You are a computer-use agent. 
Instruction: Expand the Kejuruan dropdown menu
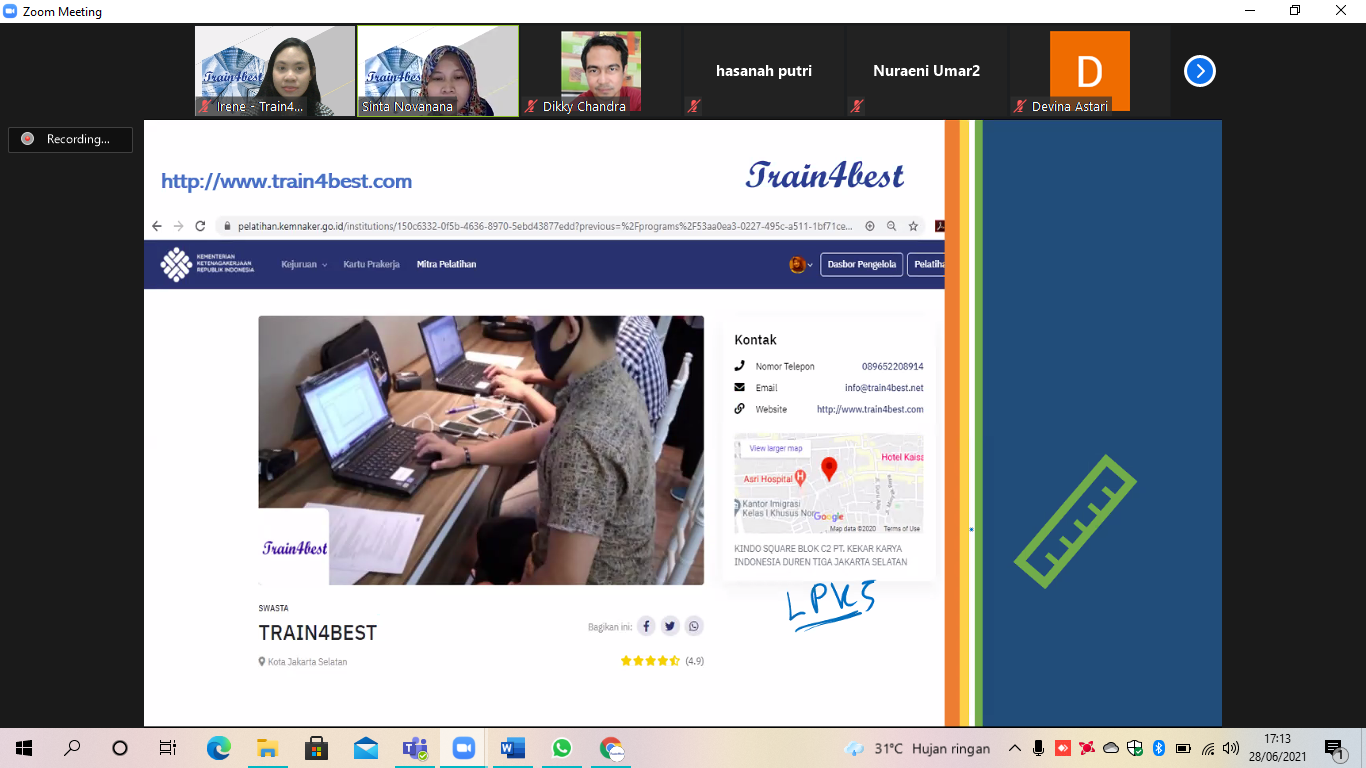(304, 264)
